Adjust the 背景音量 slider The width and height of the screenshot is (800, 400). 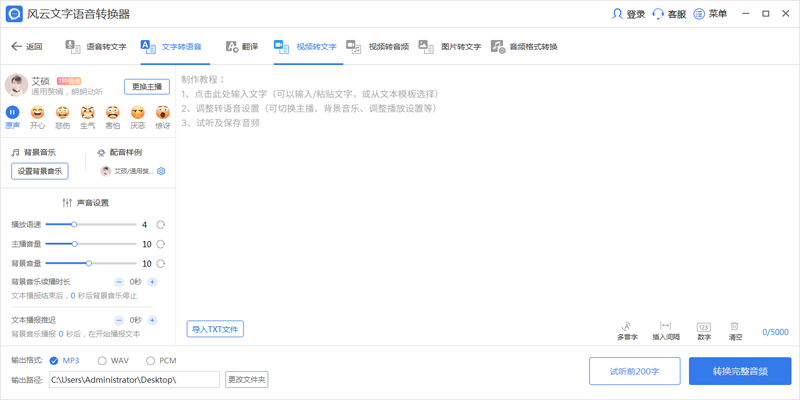91,263
